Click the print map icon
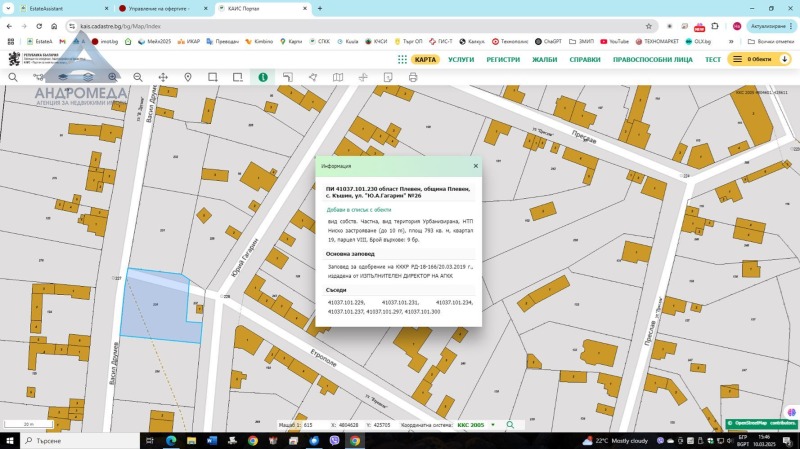 [413, 77]
